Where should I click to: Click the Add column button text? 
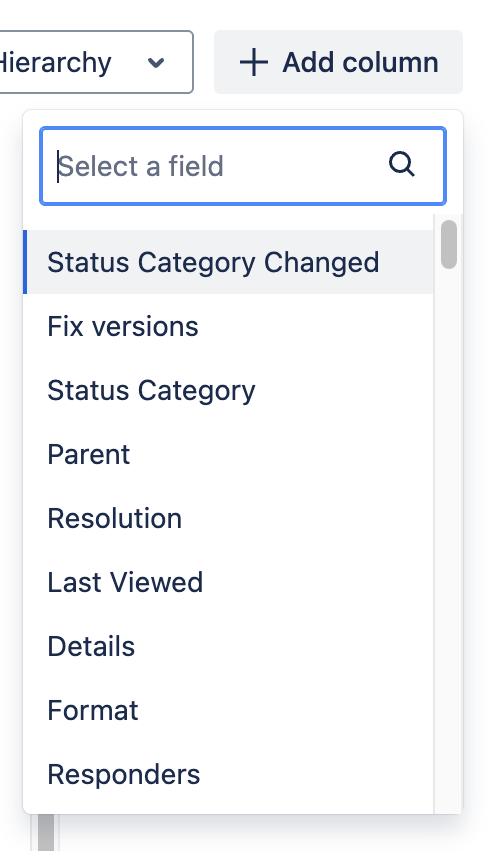(361, 62)
